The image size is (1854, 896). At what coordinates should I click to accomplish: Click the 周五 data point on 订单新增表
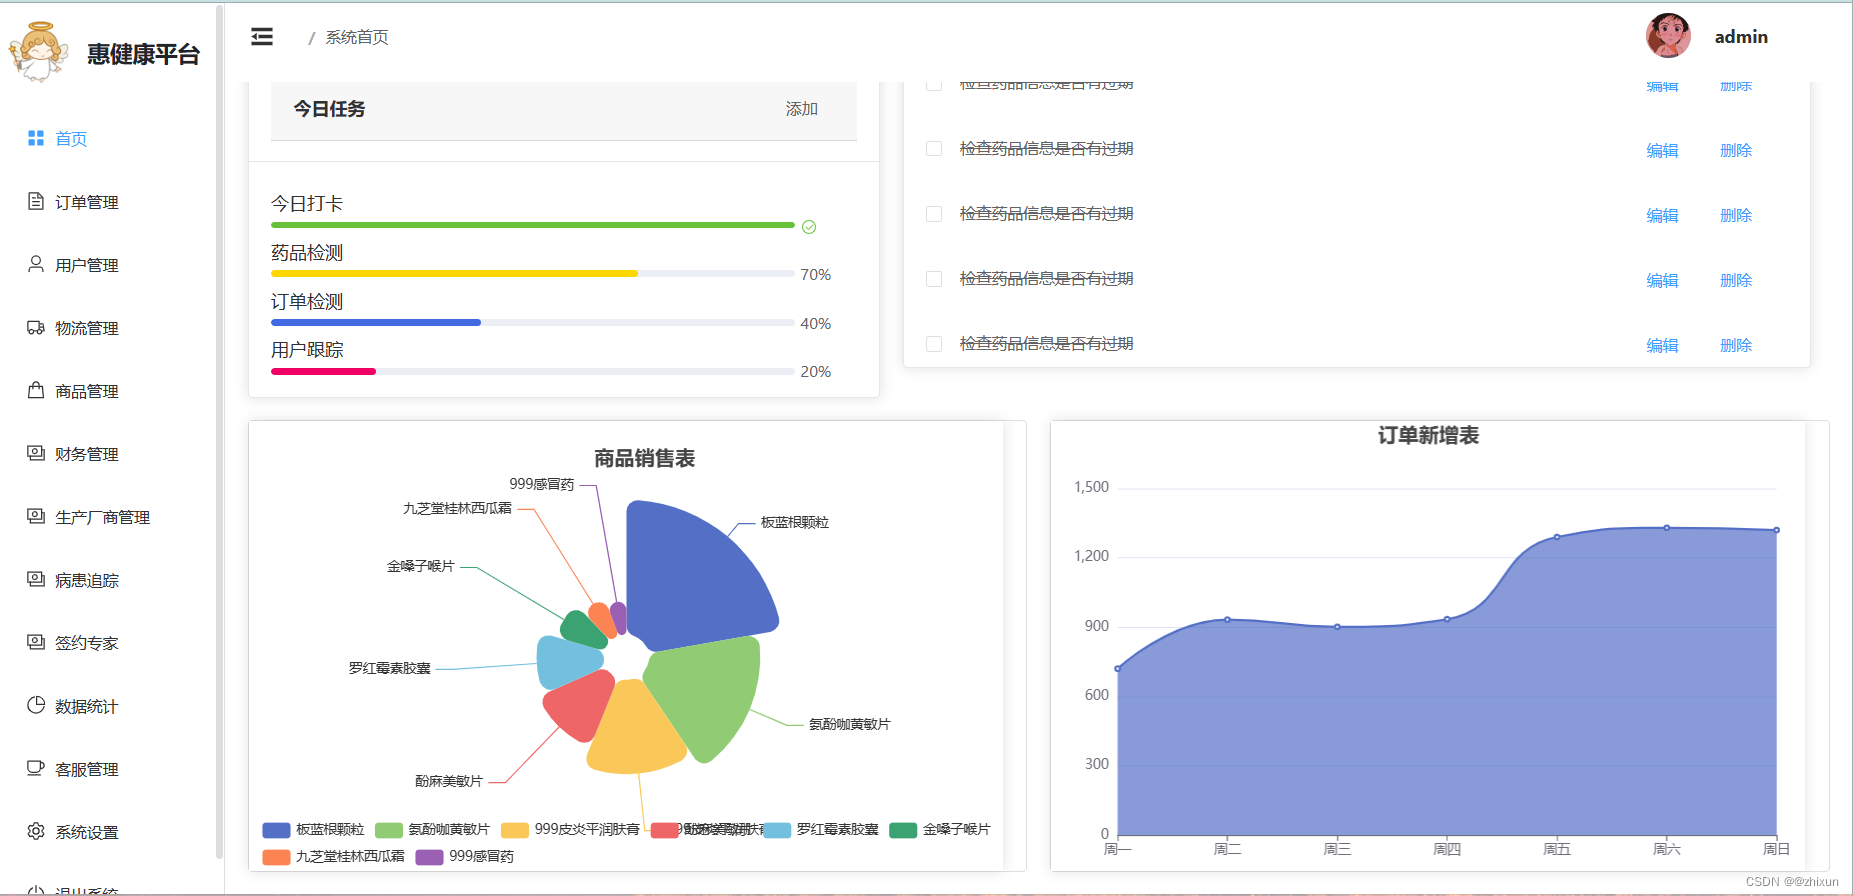click(x=1557, y=537)
